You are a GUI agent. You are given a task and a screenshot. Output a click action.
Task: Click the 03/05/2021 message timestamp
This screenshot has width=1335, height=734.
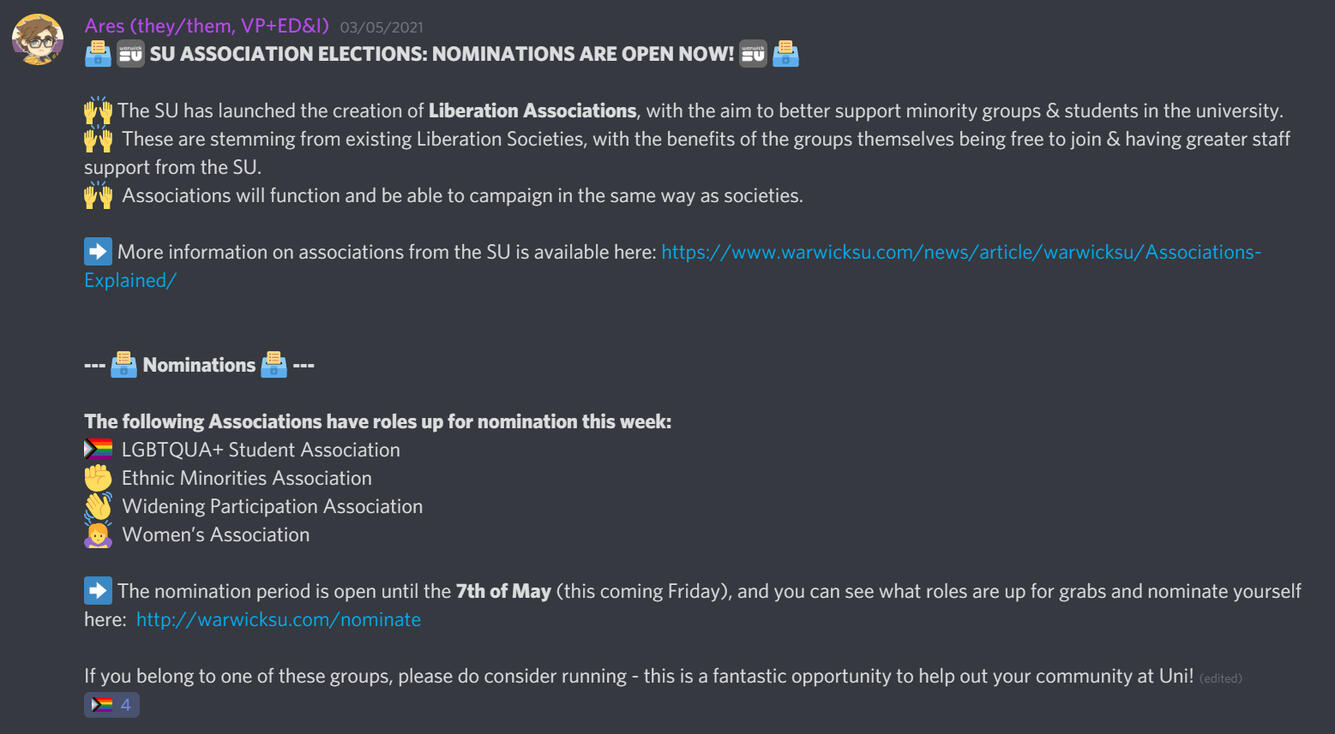(x=381, y=28)
